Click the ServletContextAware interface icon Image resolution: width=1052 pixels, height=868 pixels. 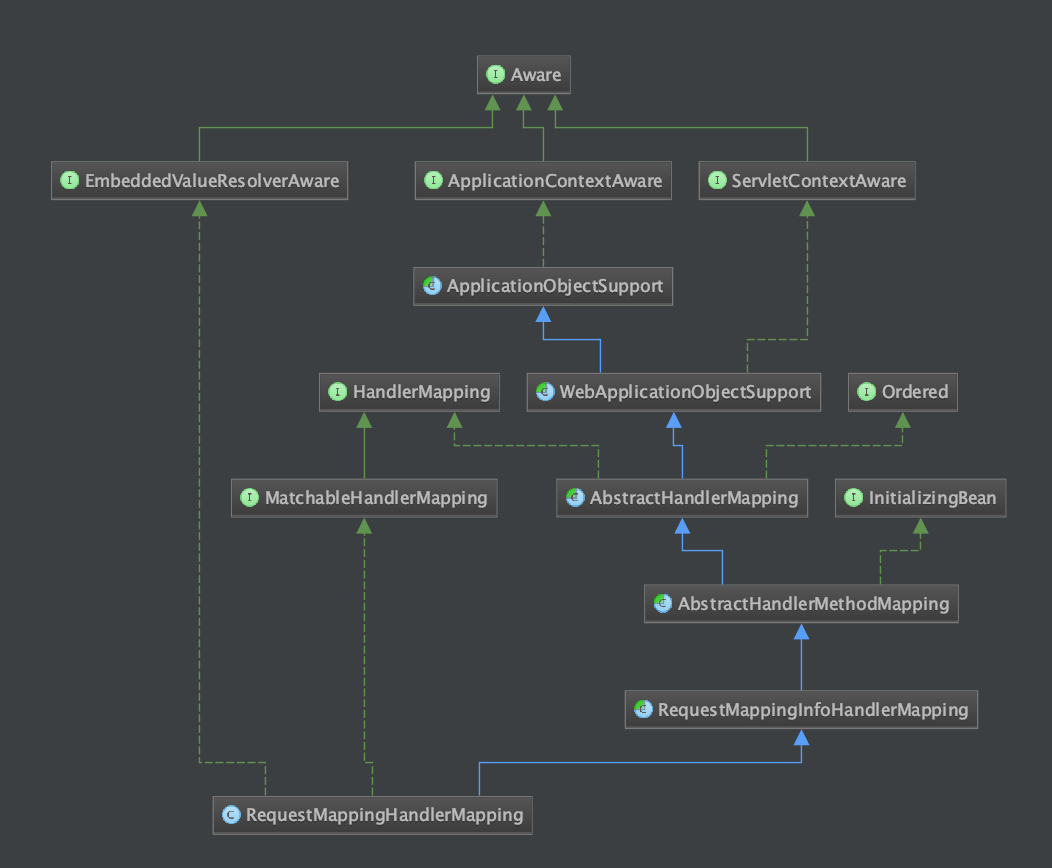coord(717,180)
